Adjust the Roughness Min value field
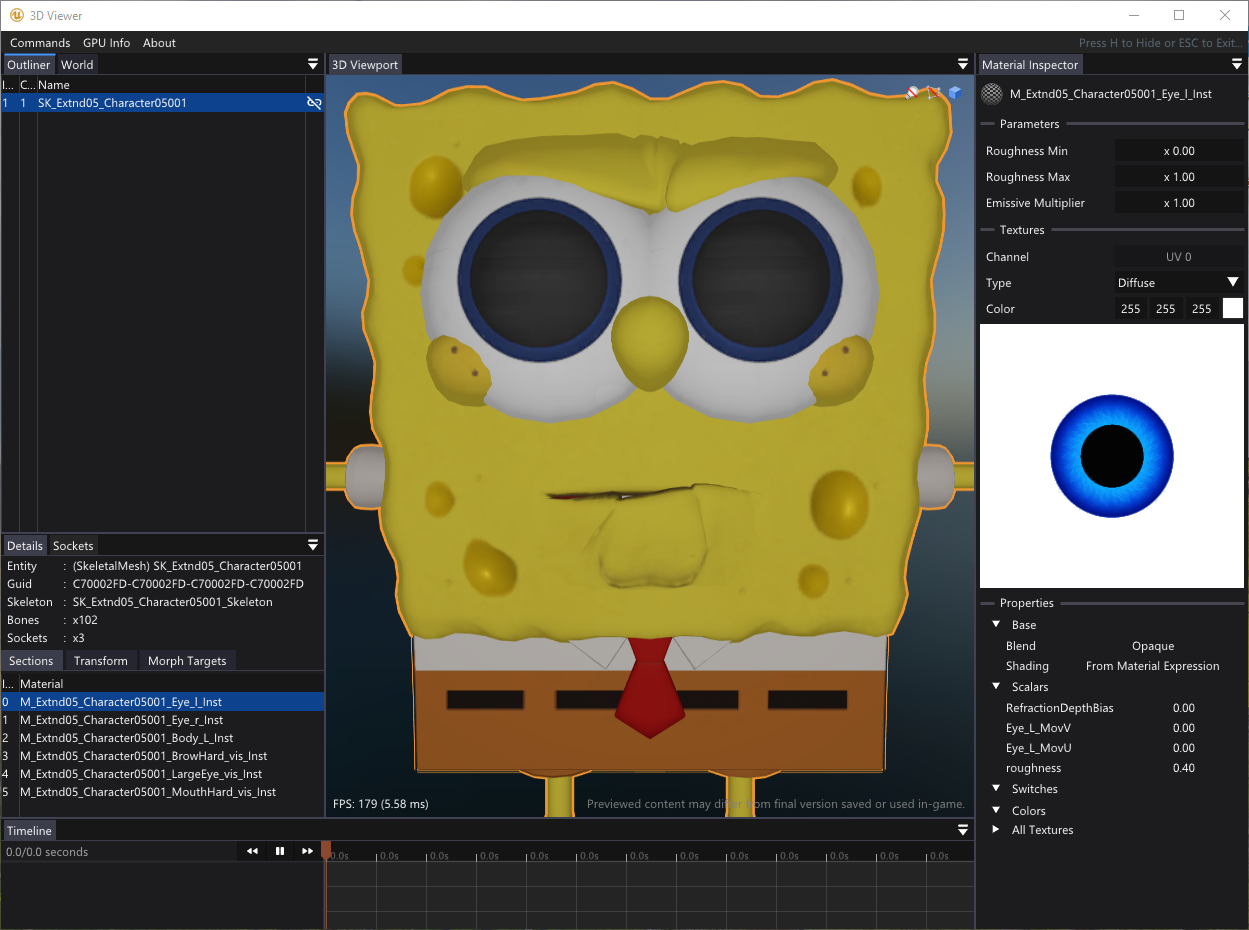 (x=1179, y=151)
